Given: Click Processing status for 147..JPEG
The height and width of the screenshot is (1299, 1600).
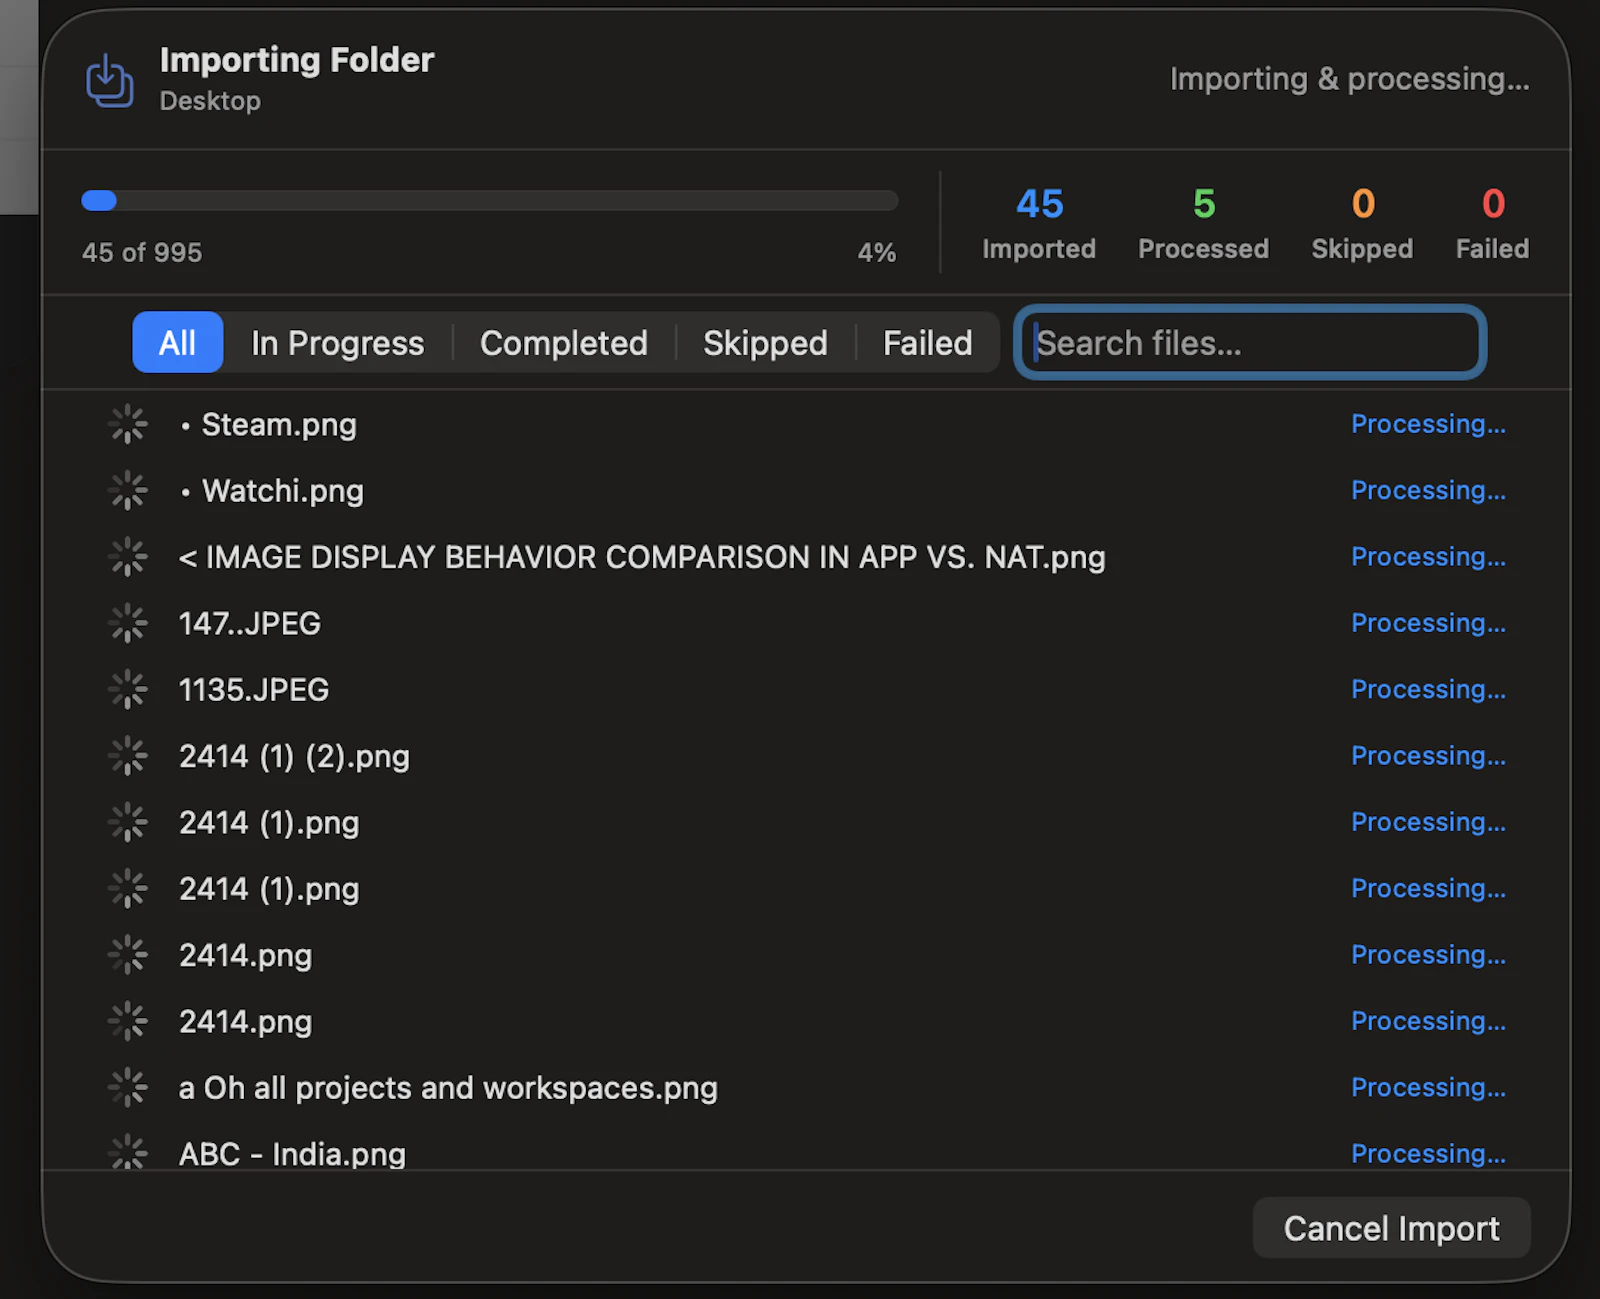Looking at the screenshot, I should click(x=1428, y=623).
